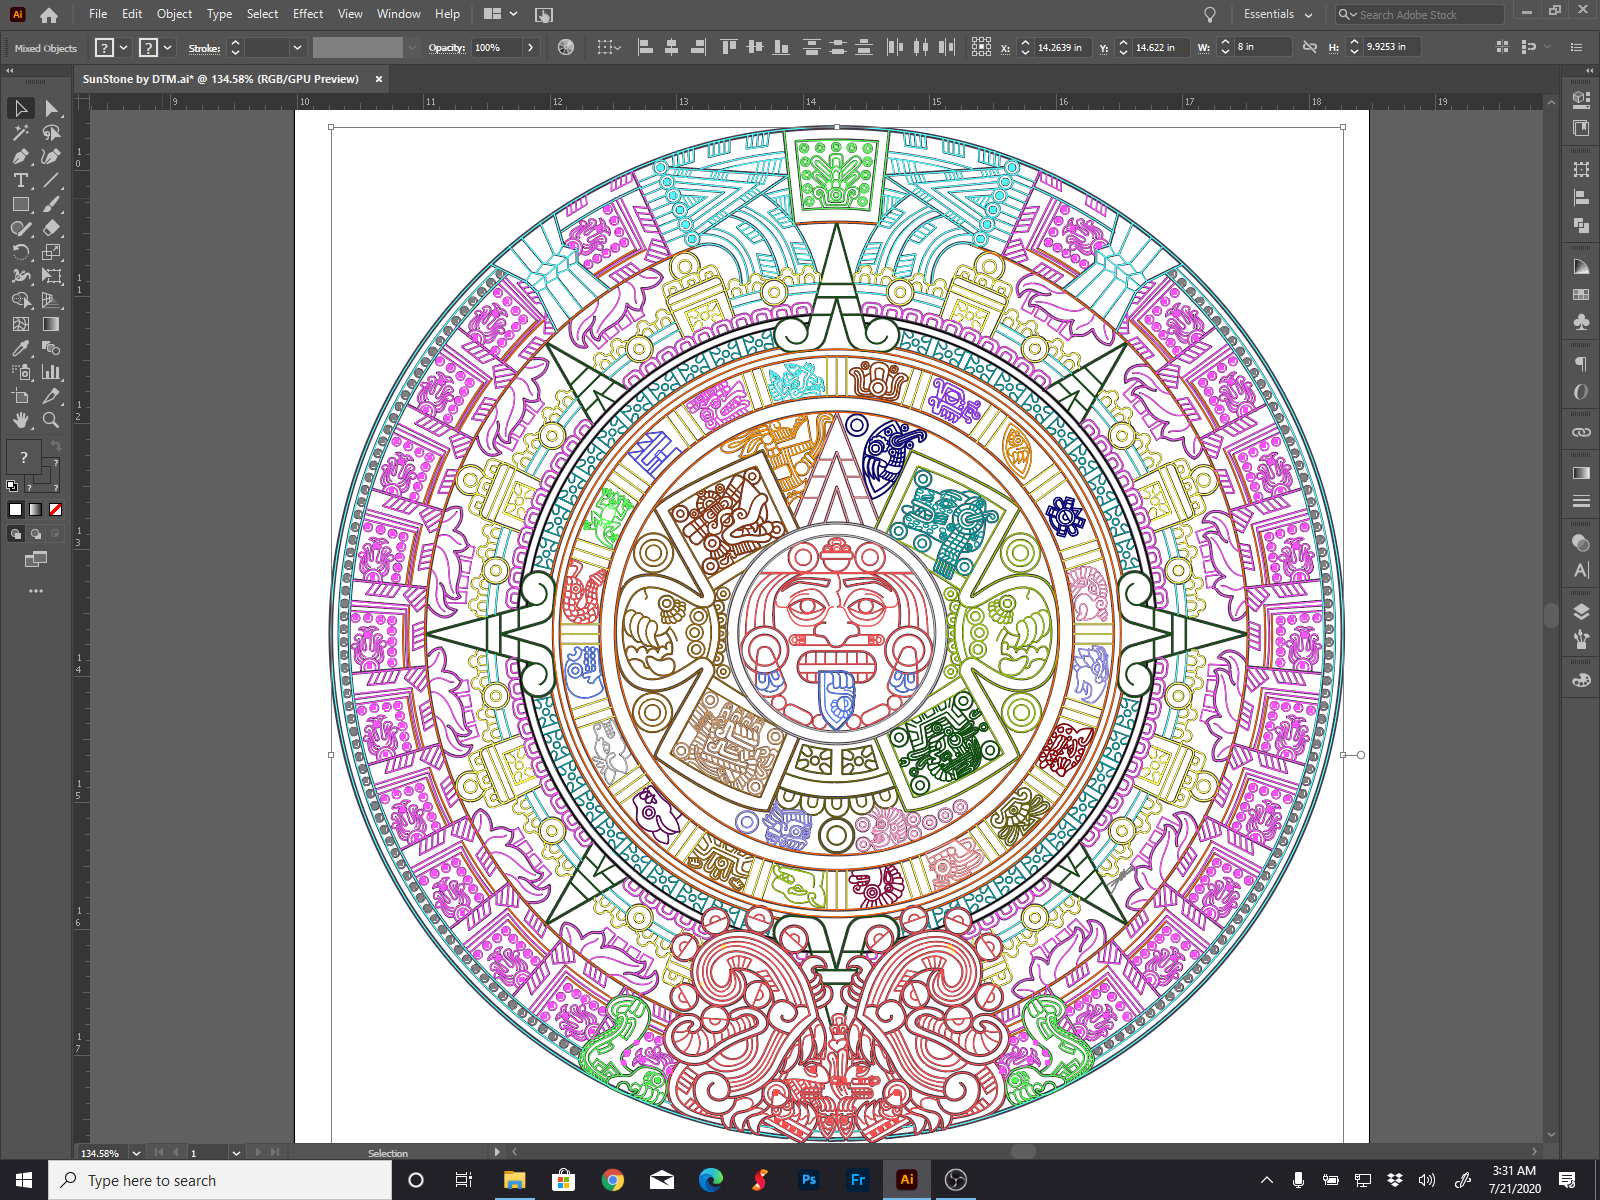Select the Width tool
Screen dimensions: 1600x1200
click(x=21, y=276)
